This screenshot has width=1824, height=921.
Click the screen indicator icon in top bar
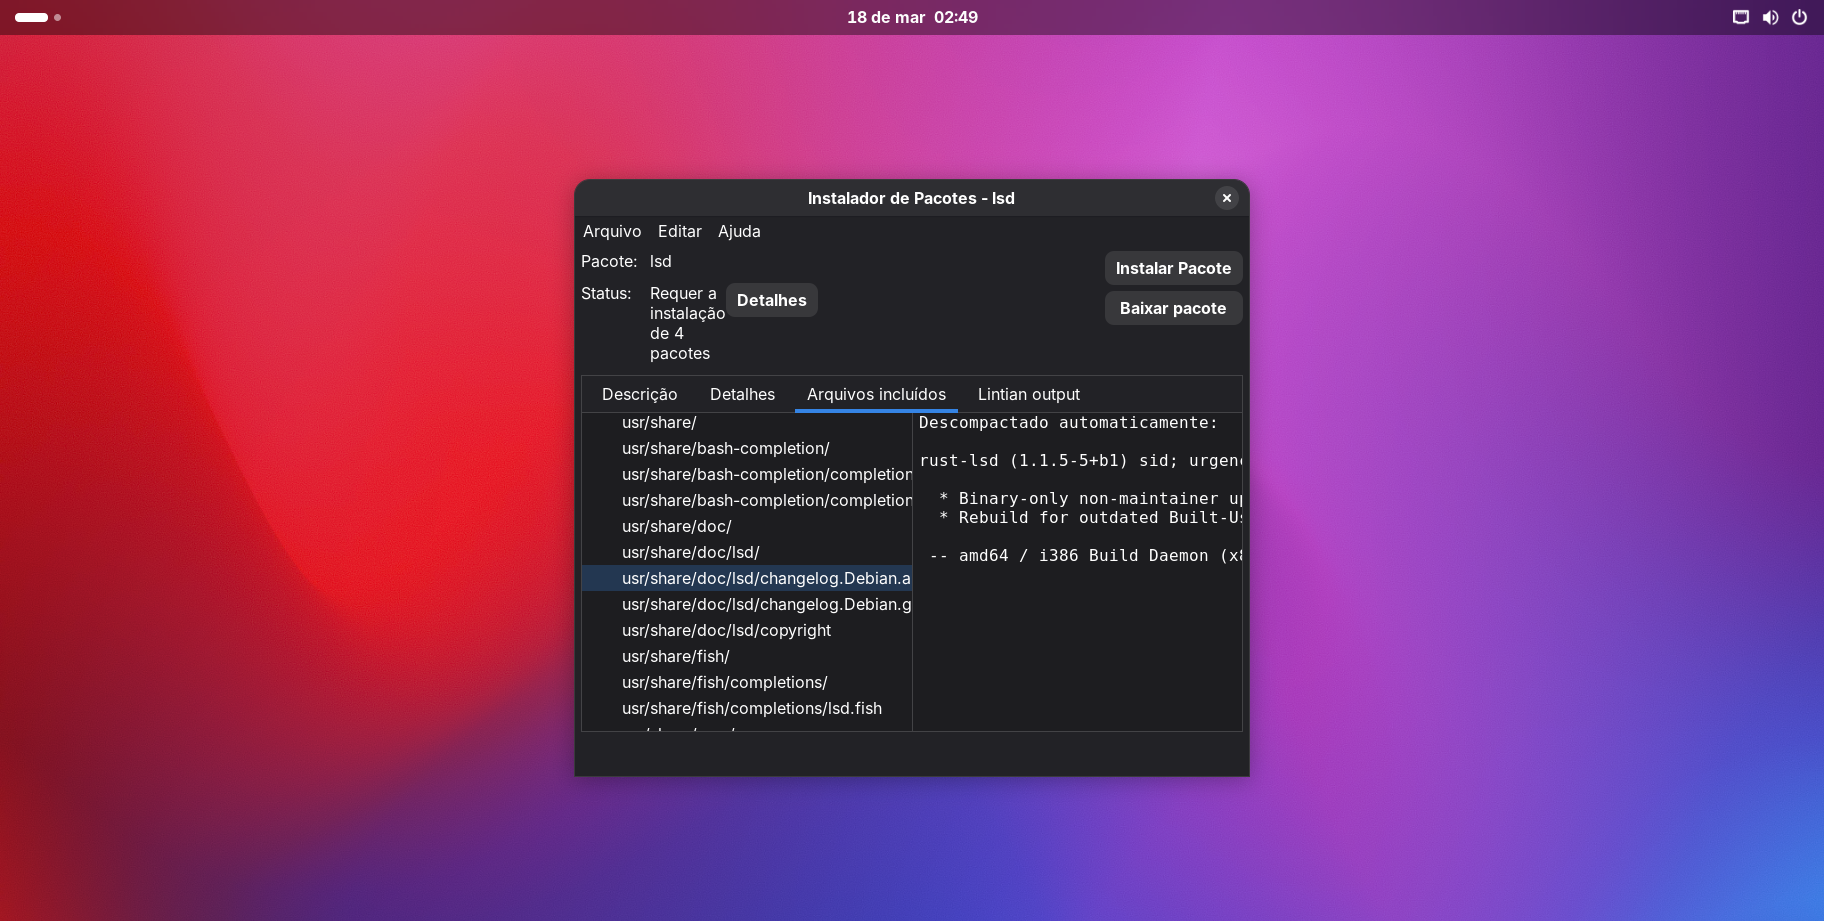[x=1741, y=17]
